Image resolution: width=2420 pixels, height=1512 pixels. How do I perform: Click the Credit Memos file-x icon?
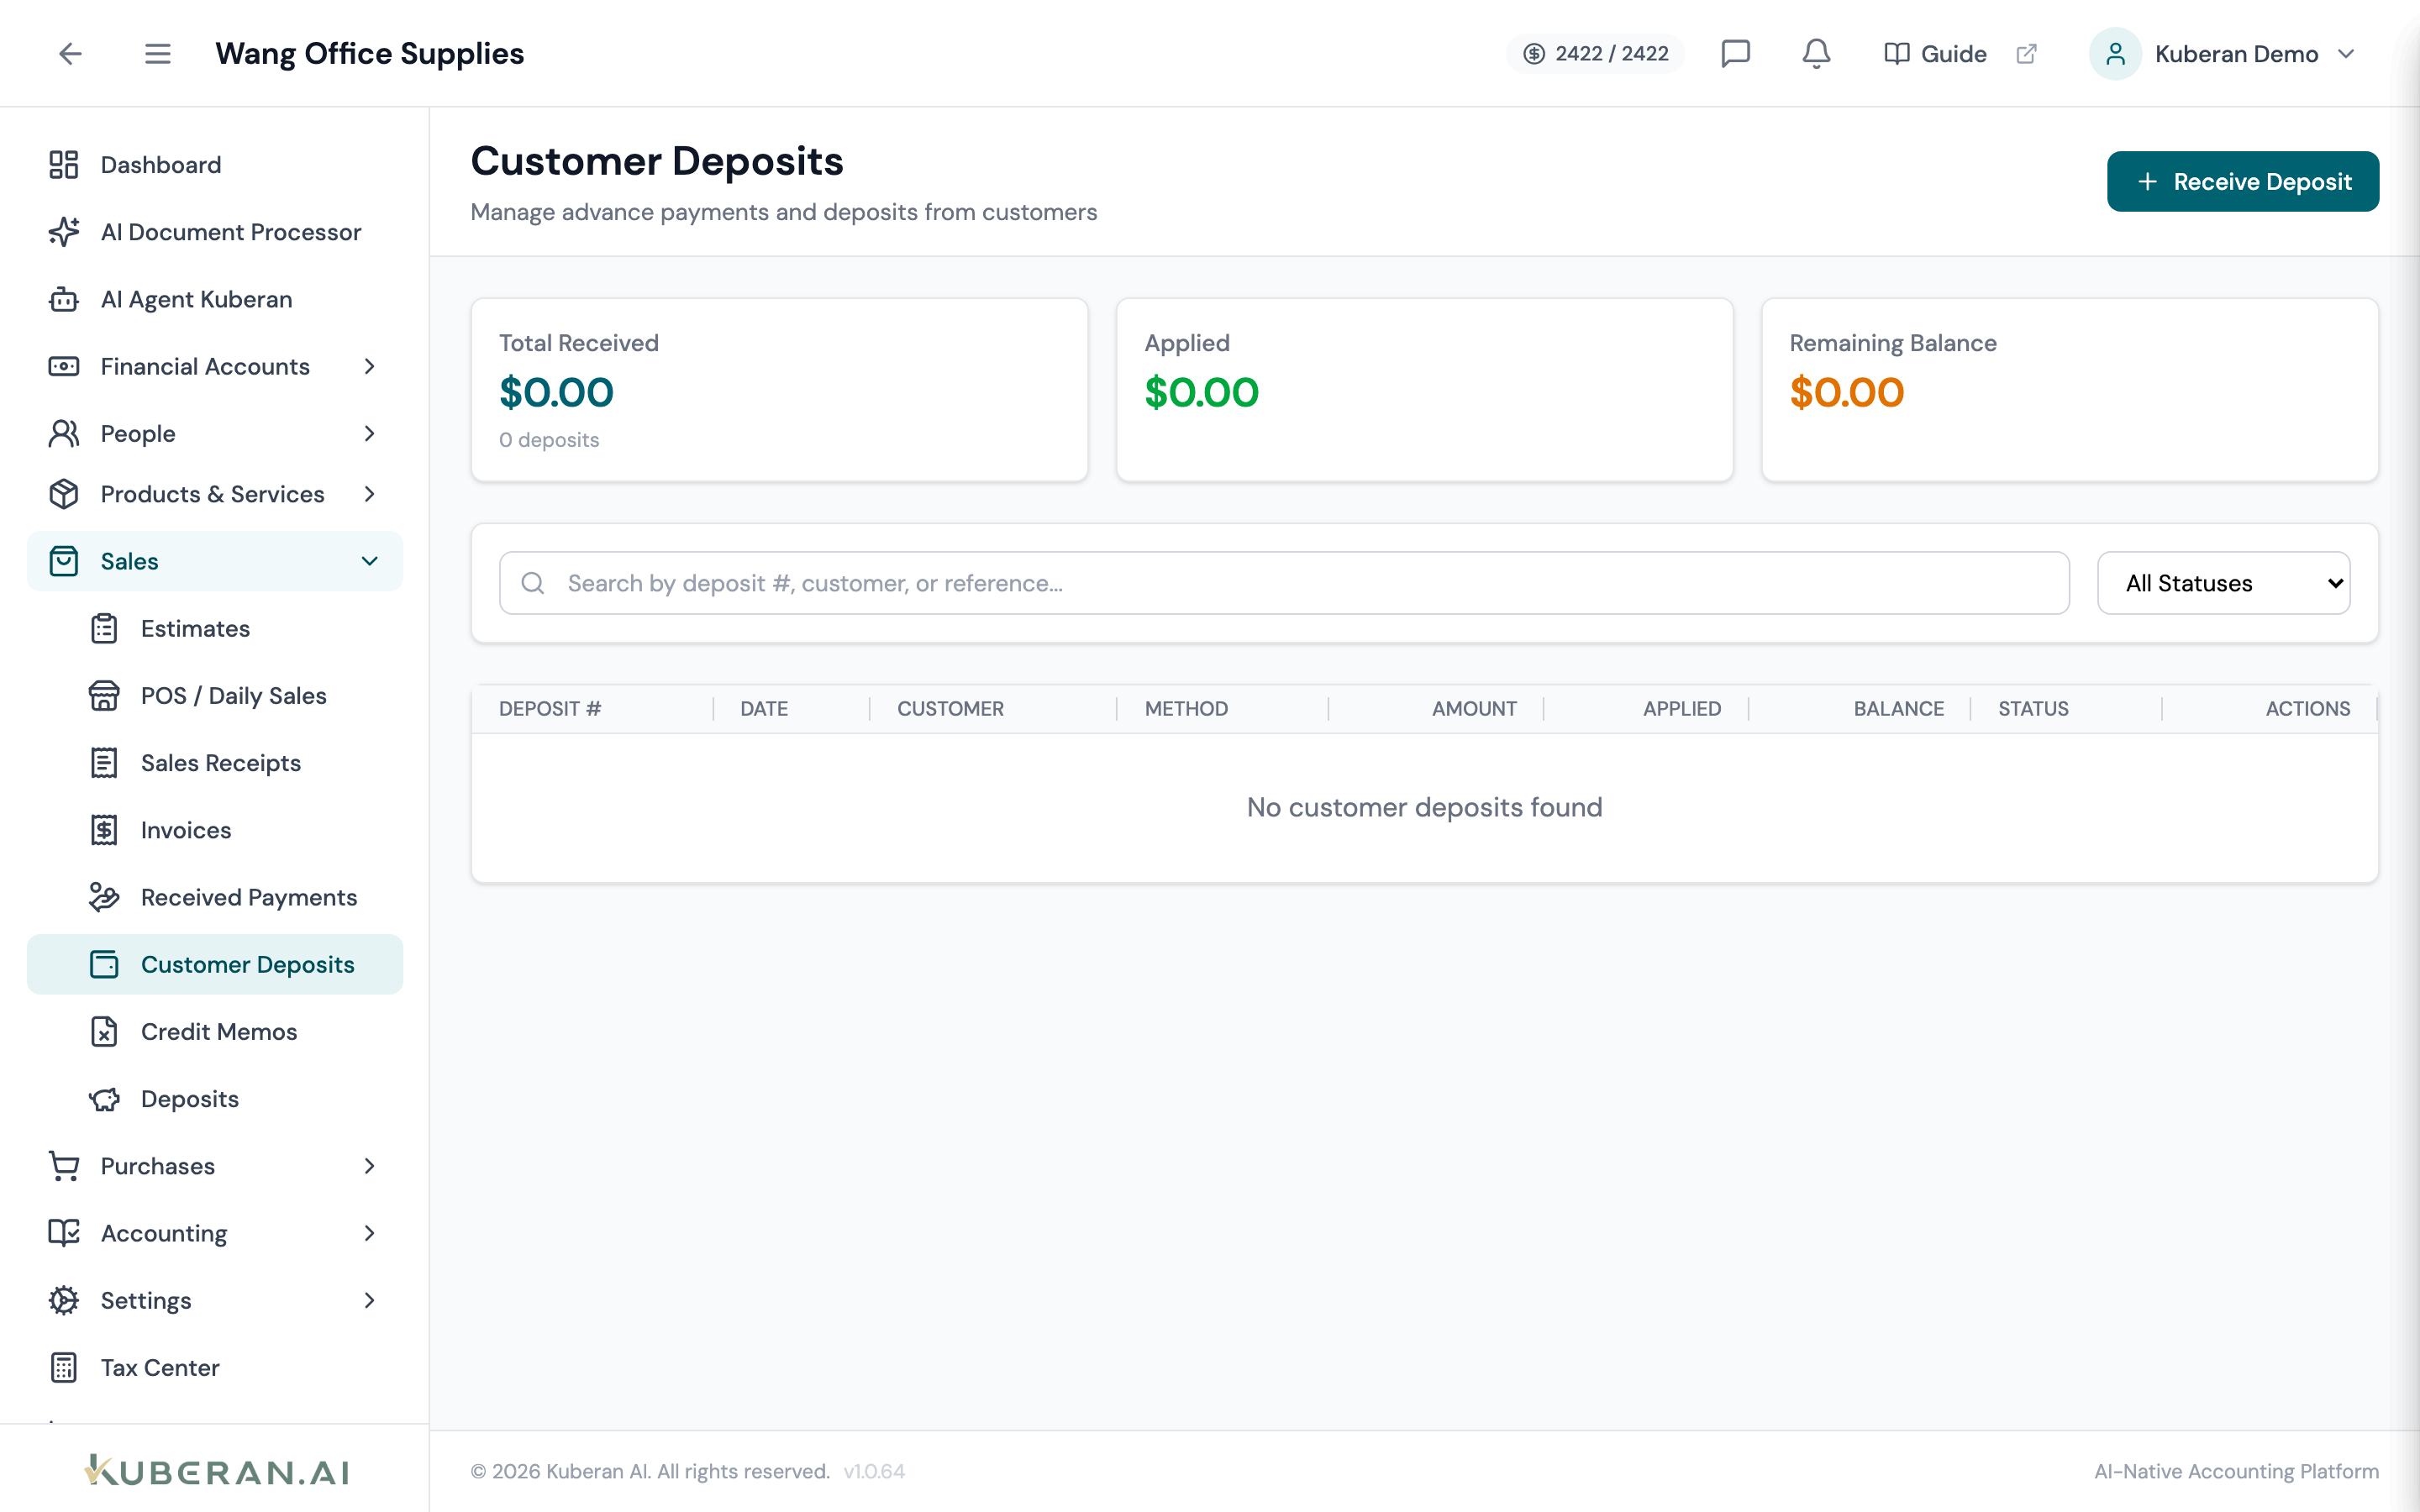tap(104, 1031)
